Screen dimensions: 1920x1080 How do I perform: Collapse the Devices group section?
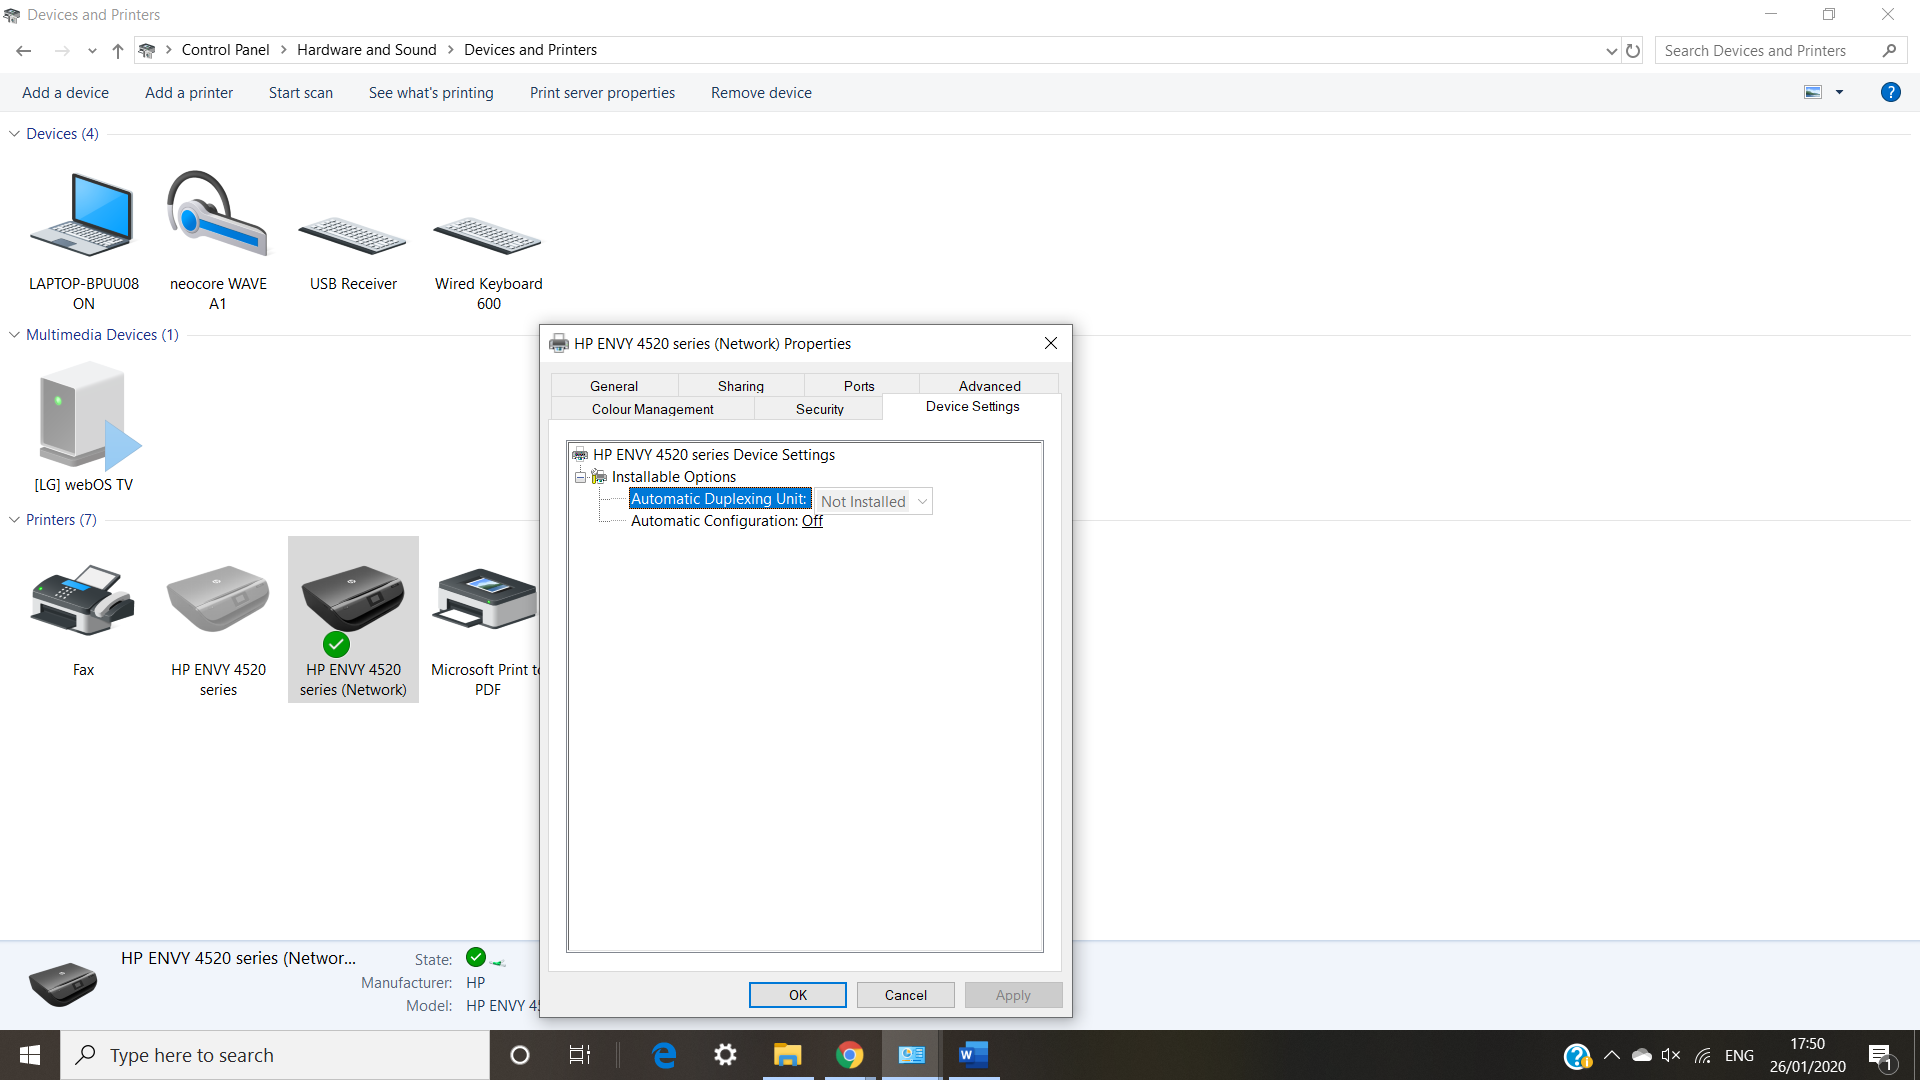point(14,133)
